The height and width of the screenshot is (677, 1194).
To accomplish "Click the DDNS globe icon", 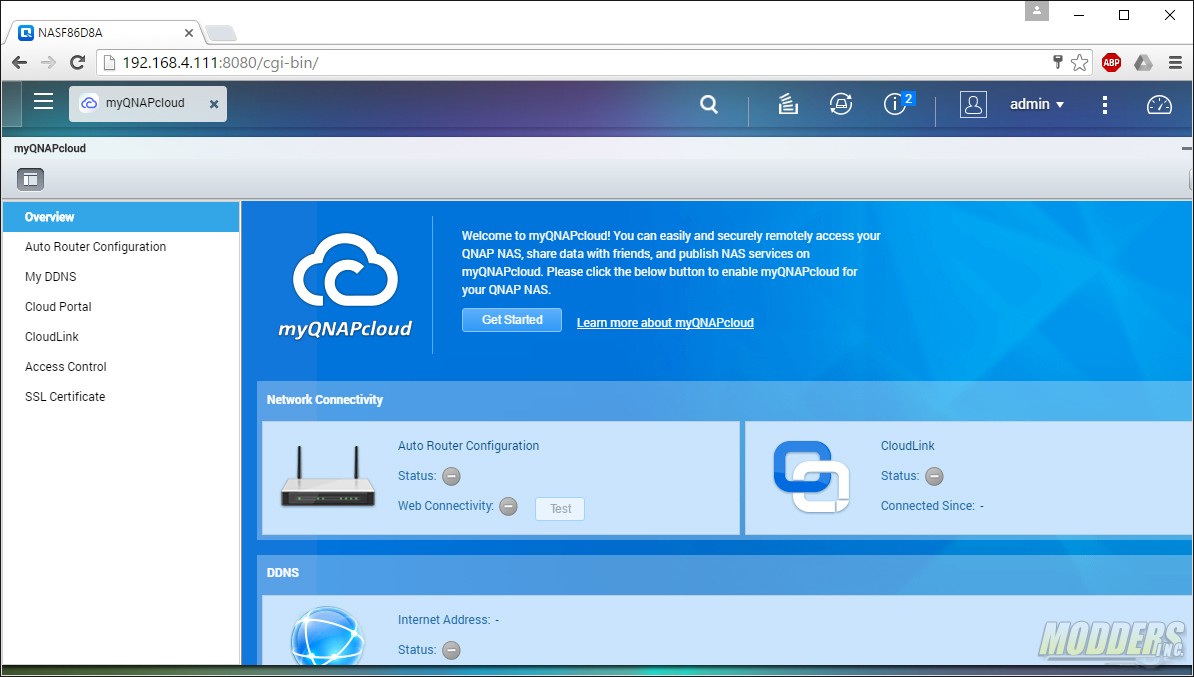I will point(327,636).
